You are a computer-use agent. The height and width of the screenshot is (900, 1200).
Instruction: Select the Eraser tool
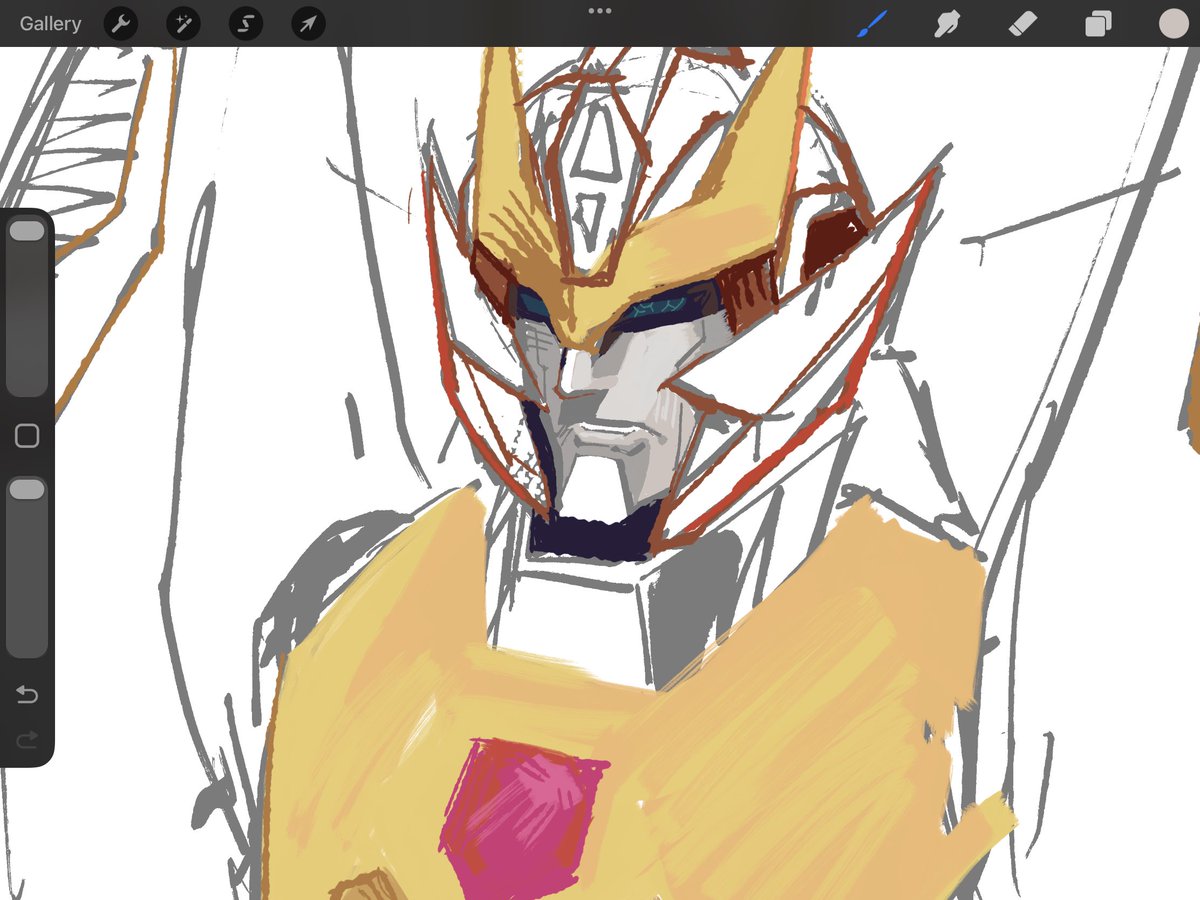click(1022, 23)
